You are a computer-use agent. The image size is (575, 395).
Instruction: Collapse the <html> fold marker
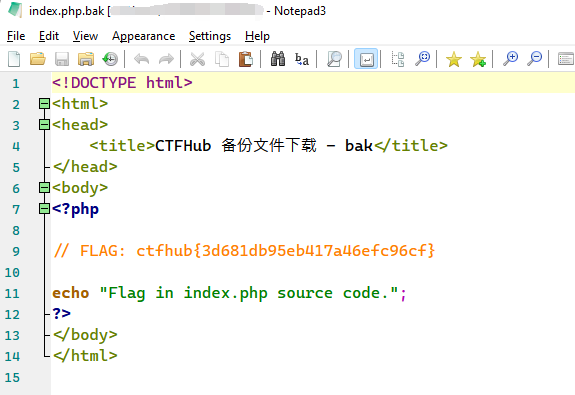click(44, 104)
